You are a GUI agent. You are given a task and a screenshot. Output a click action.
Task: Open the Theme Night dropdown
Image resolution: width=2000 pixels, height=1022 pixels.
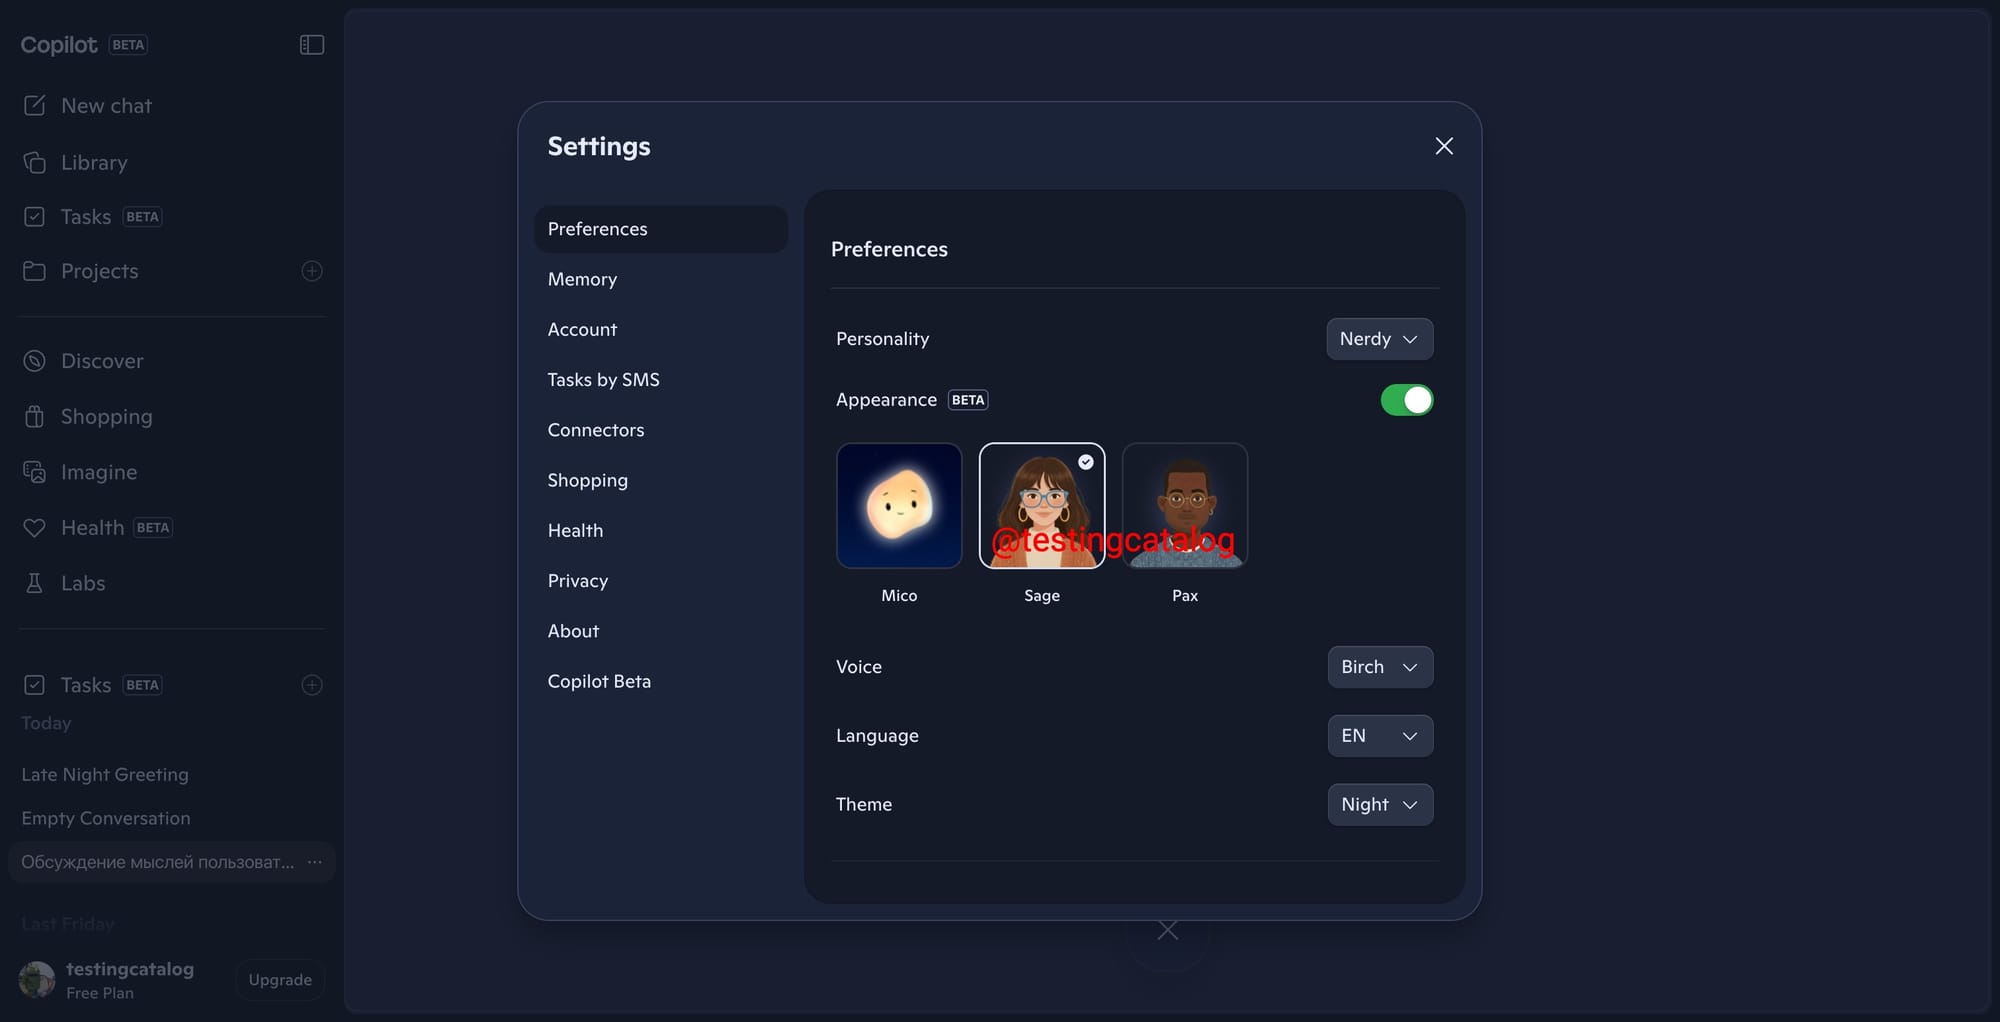coord(1379,805)
